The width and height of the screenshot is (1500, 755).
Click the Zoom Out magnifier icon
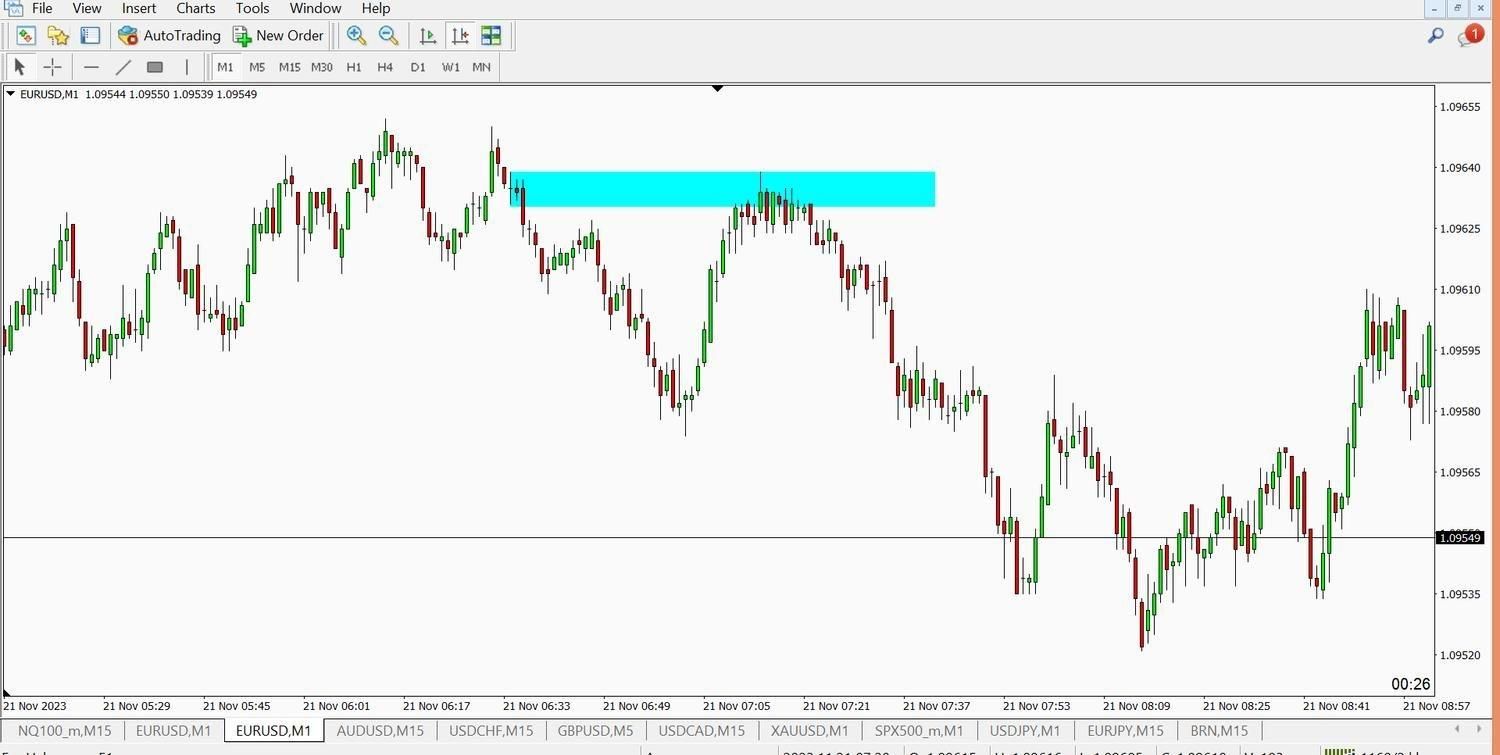[389, 35]
